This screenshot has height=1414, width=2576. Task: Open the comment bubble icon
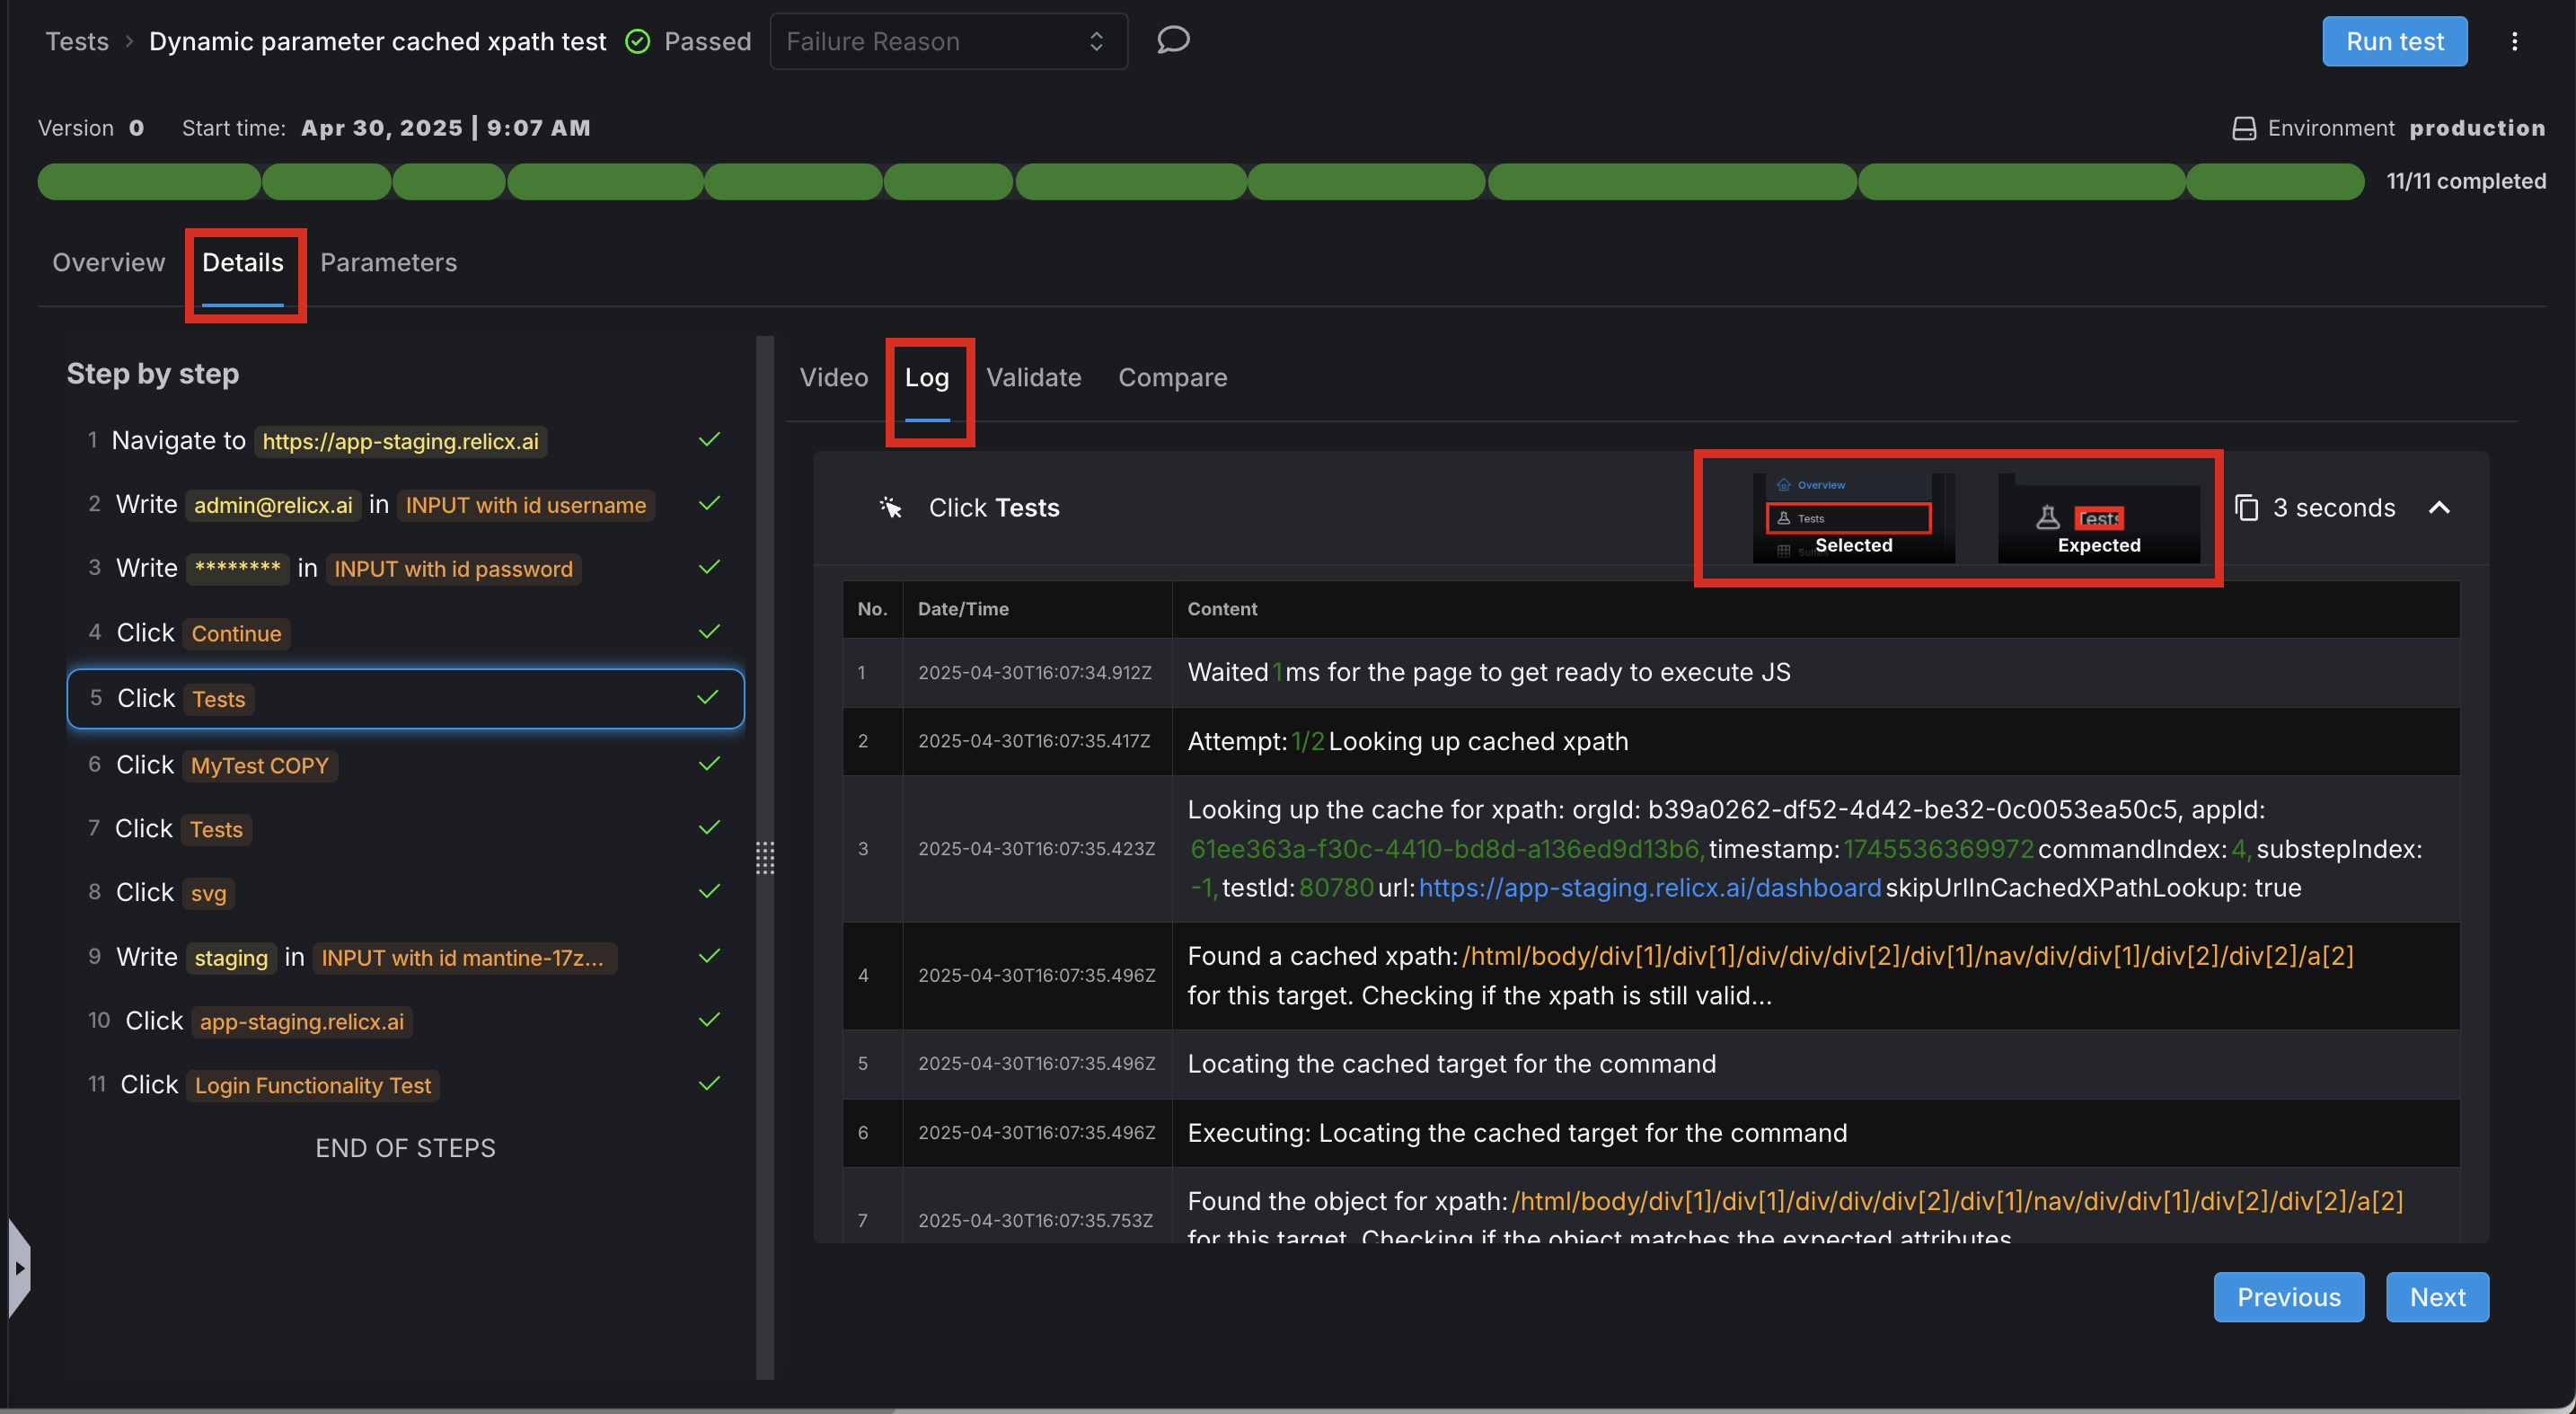click(1172, 40)
